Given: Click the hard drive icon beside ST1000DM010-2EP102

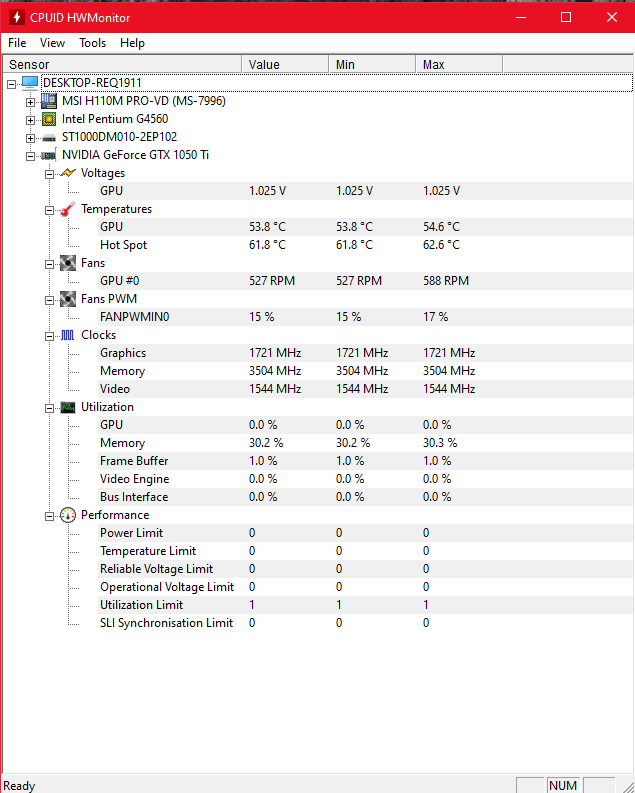Looking at the screenshot, I should [49, 137].
